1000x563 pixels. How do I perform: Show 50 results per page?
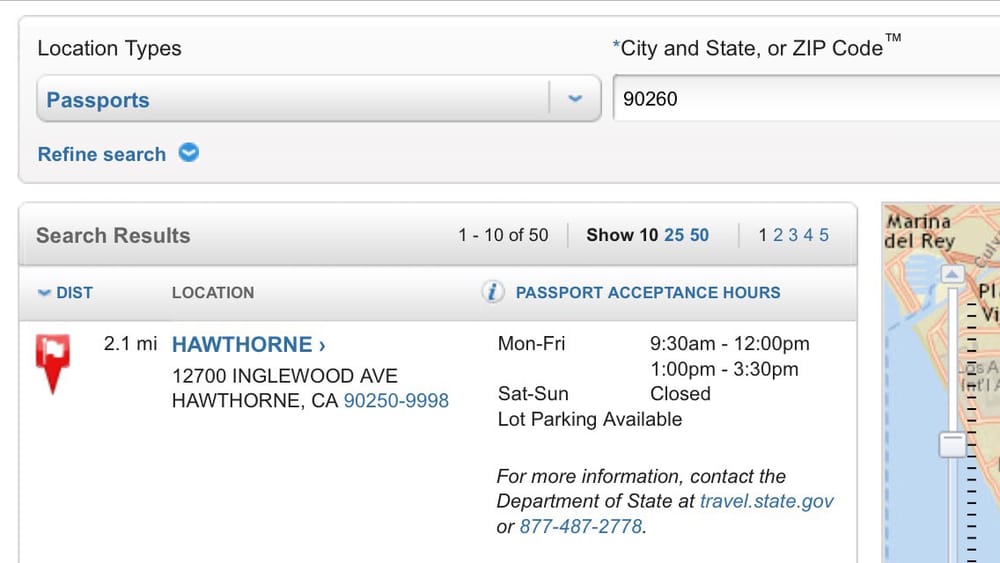tap(699, 235)
